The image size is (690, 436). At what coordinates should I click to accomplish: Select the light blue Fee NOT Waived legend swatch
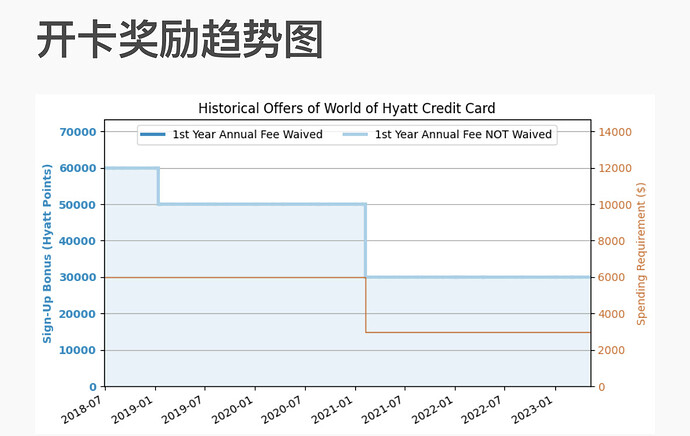tap(356, 135)
